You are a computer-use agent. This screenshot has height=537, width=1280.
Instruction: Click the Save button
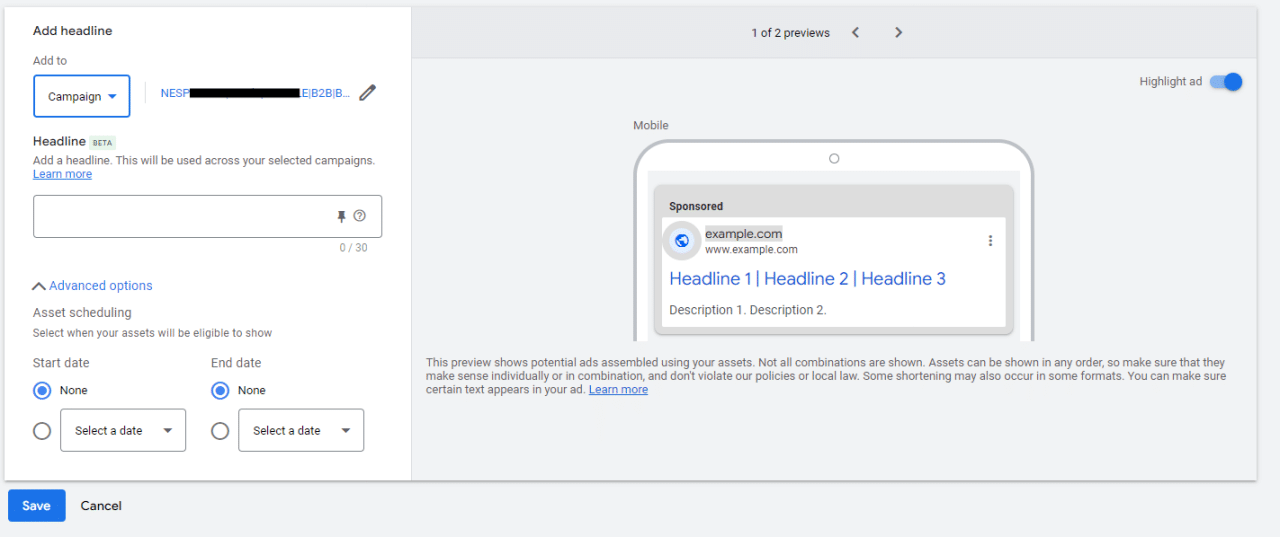(x=36, y=506)
